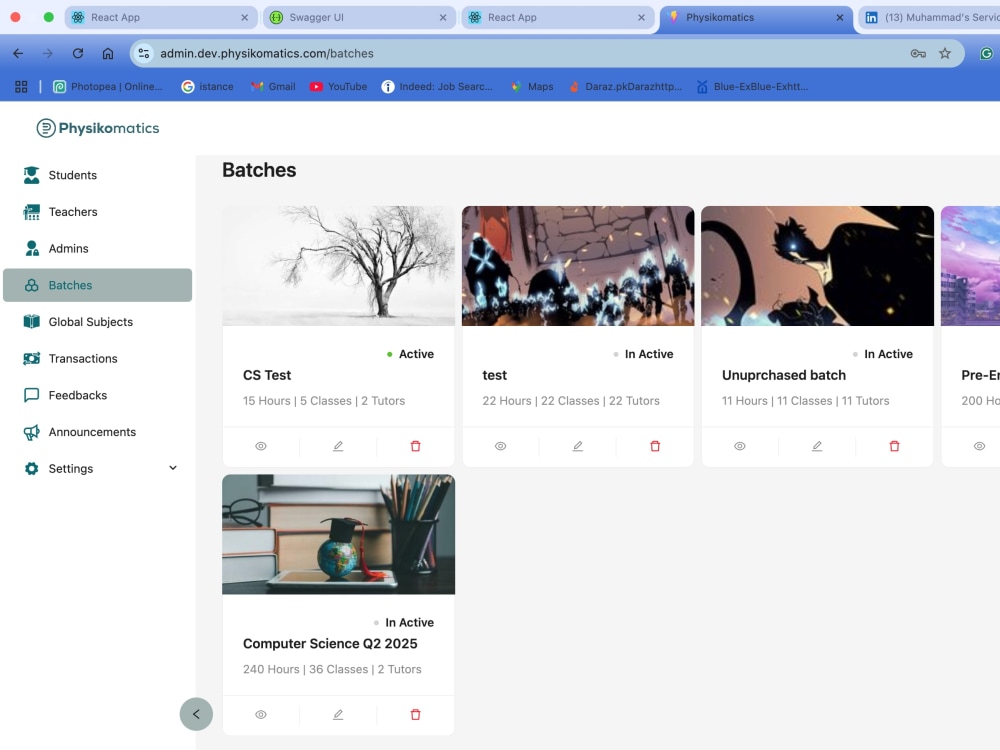Open the Feedbacks page
This screenshot has height=750, width=1000.
tap(97, 395)
